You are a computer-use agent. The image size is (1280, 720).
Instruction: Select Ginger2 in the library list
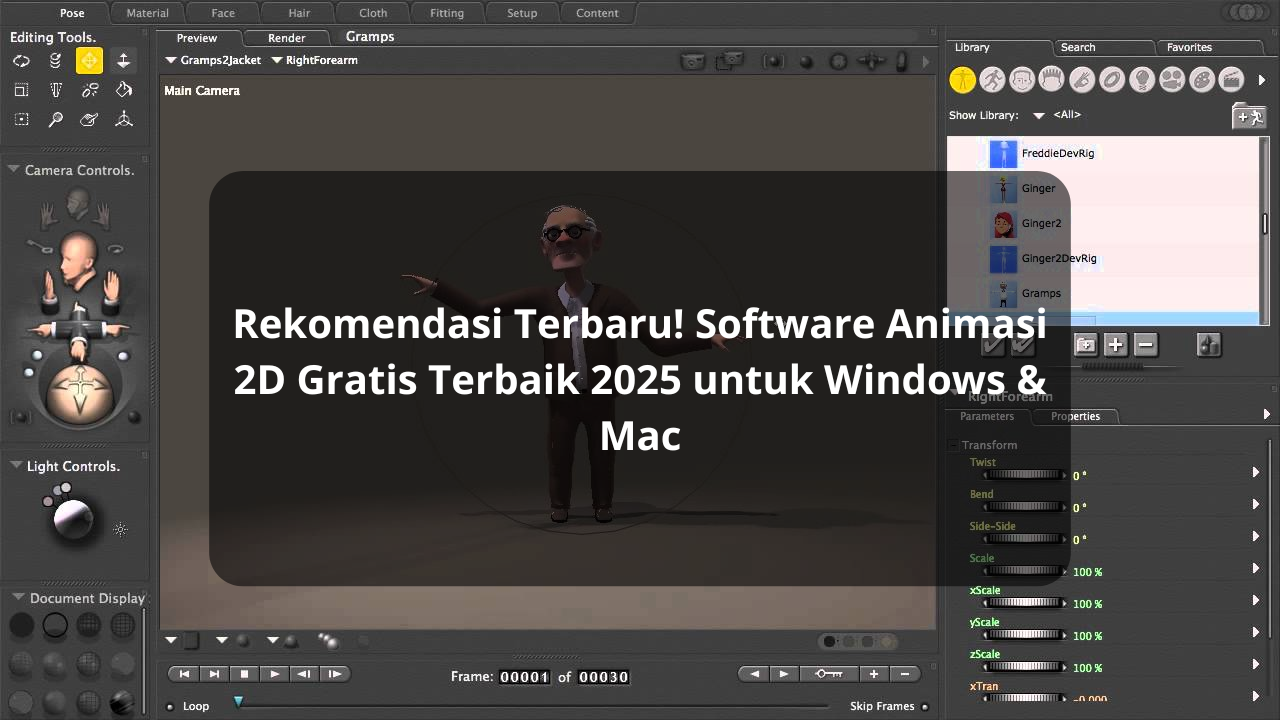click(1041, 223)
